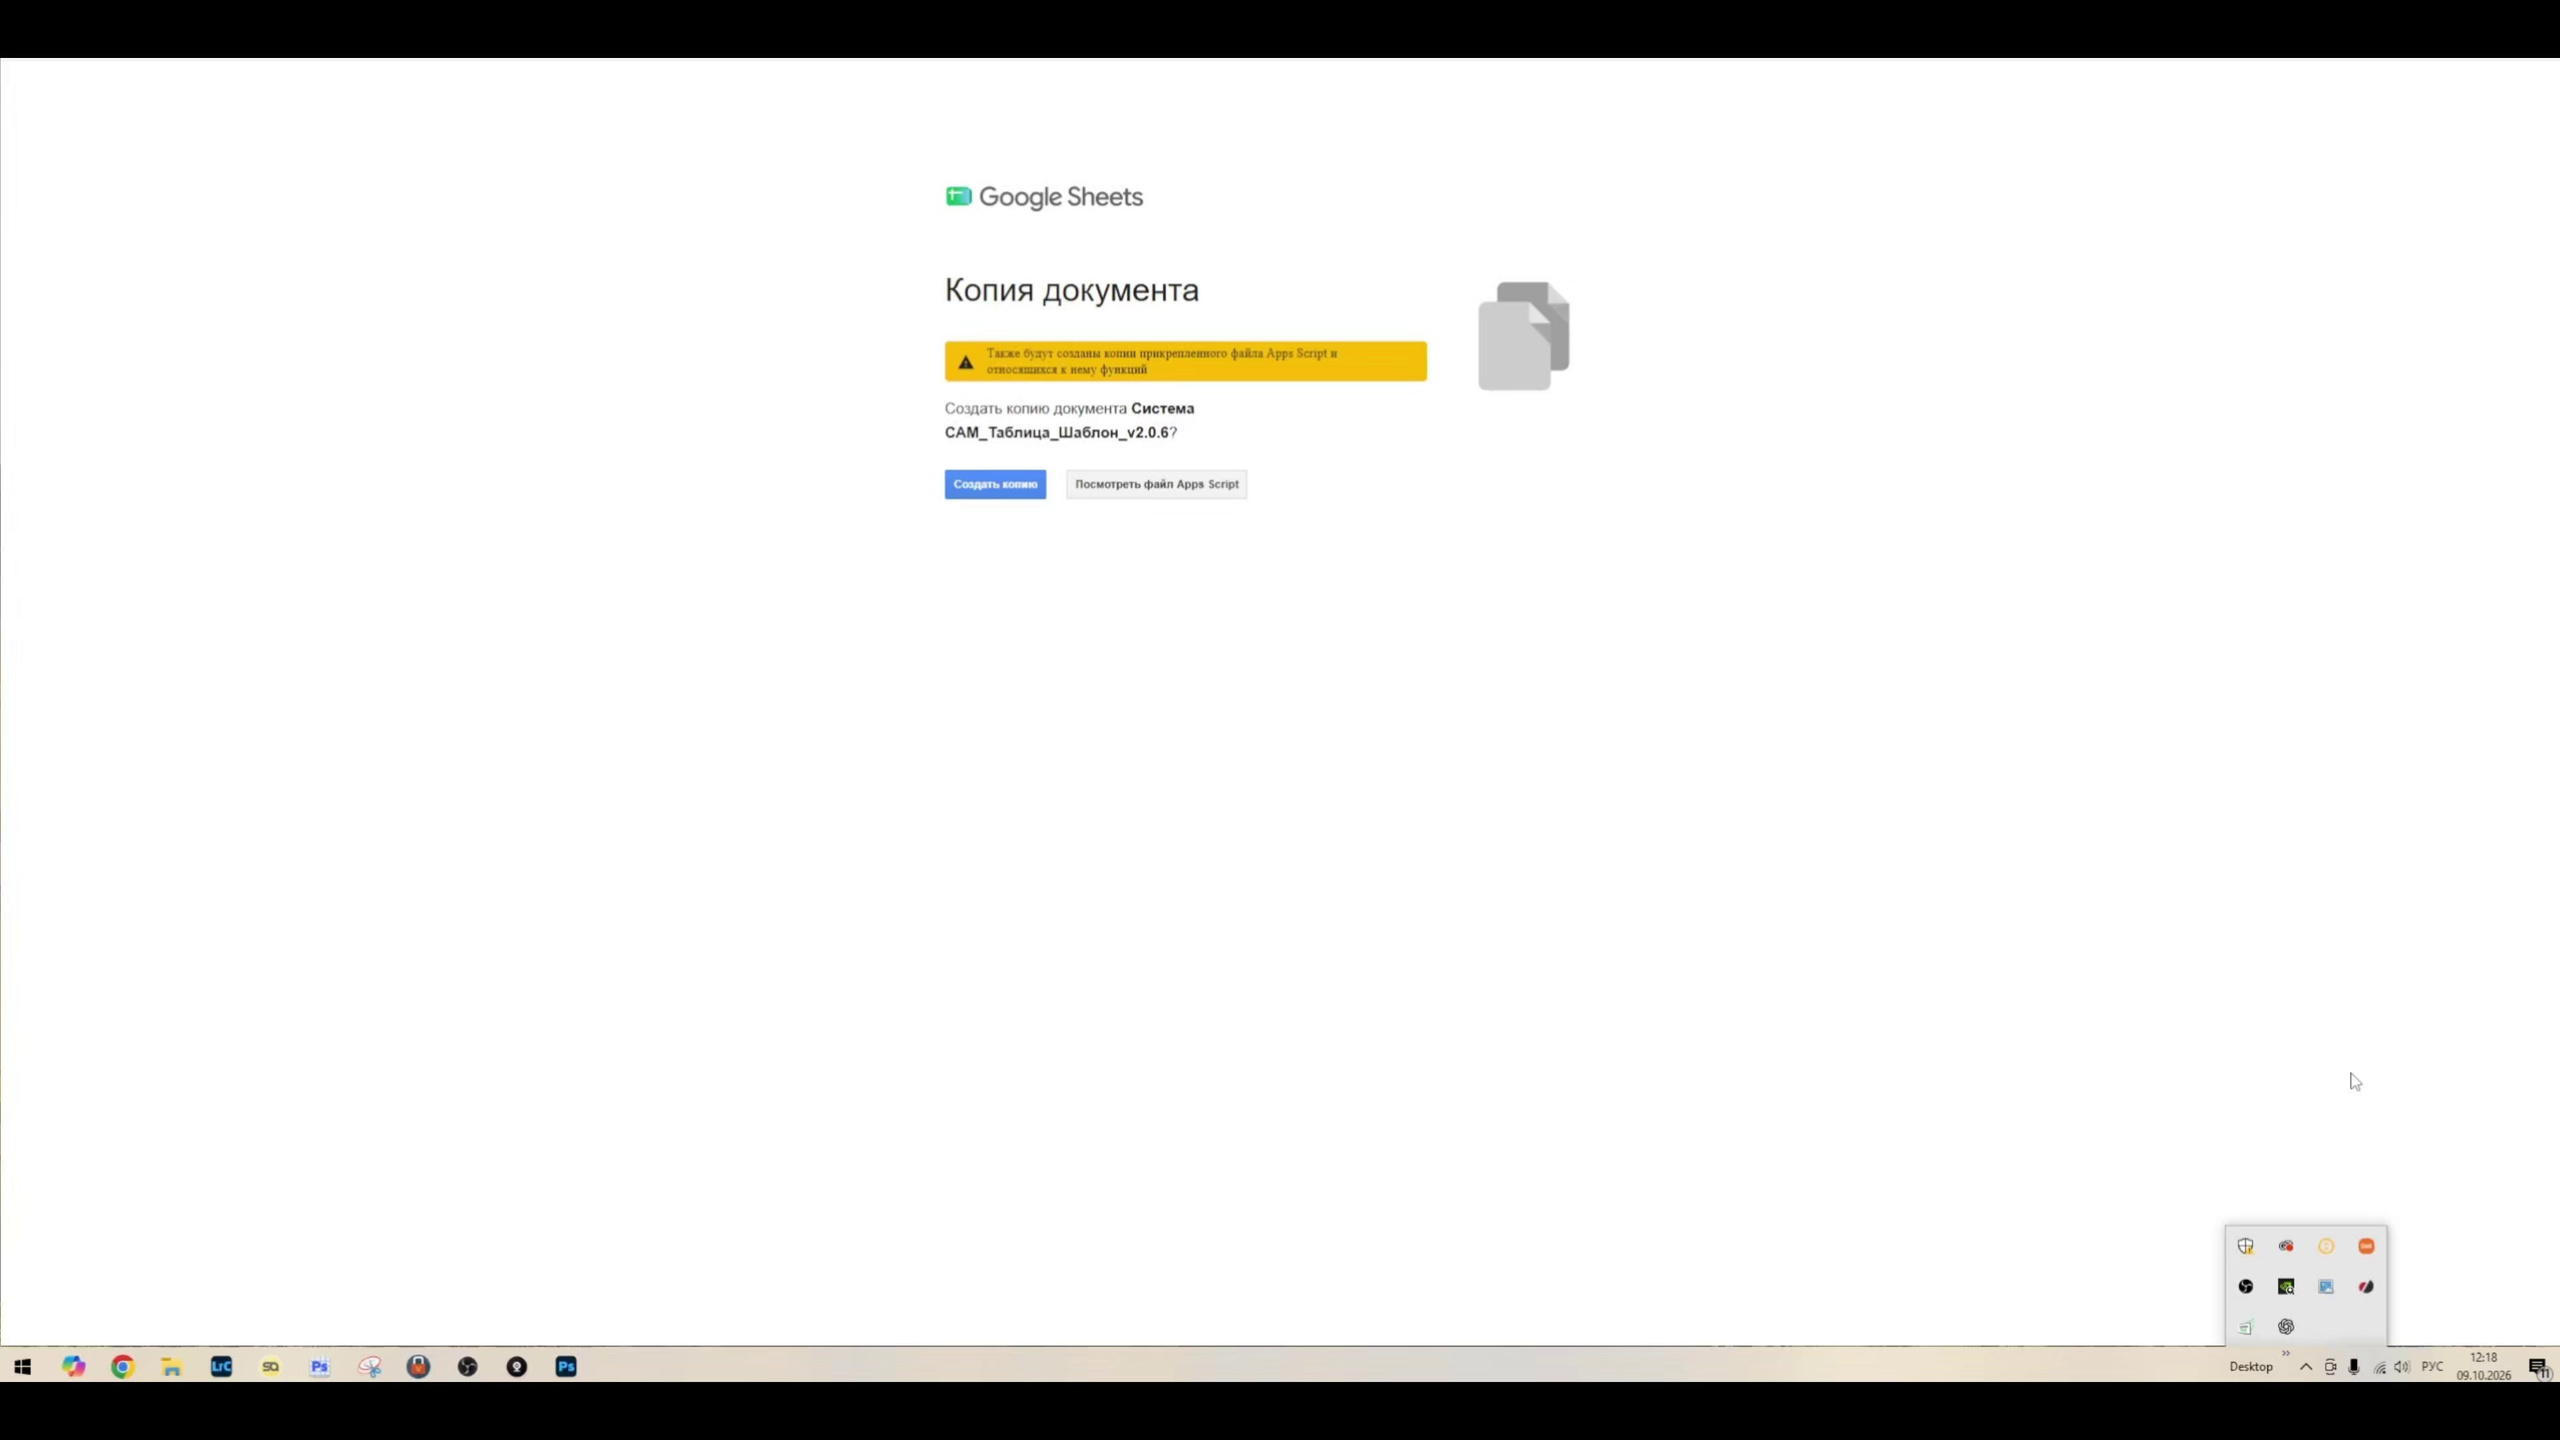
Task: Click the yellow circle icon in tray popup
Action: click(2326, 1246)
